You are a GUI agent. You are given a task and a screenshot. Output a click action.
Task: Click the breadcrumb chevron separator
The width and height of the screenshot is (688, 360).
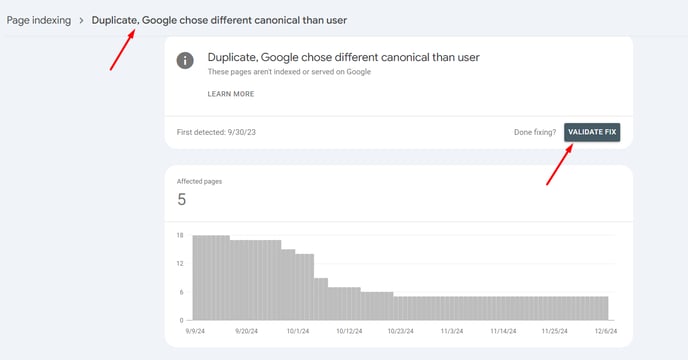point(81,20)
